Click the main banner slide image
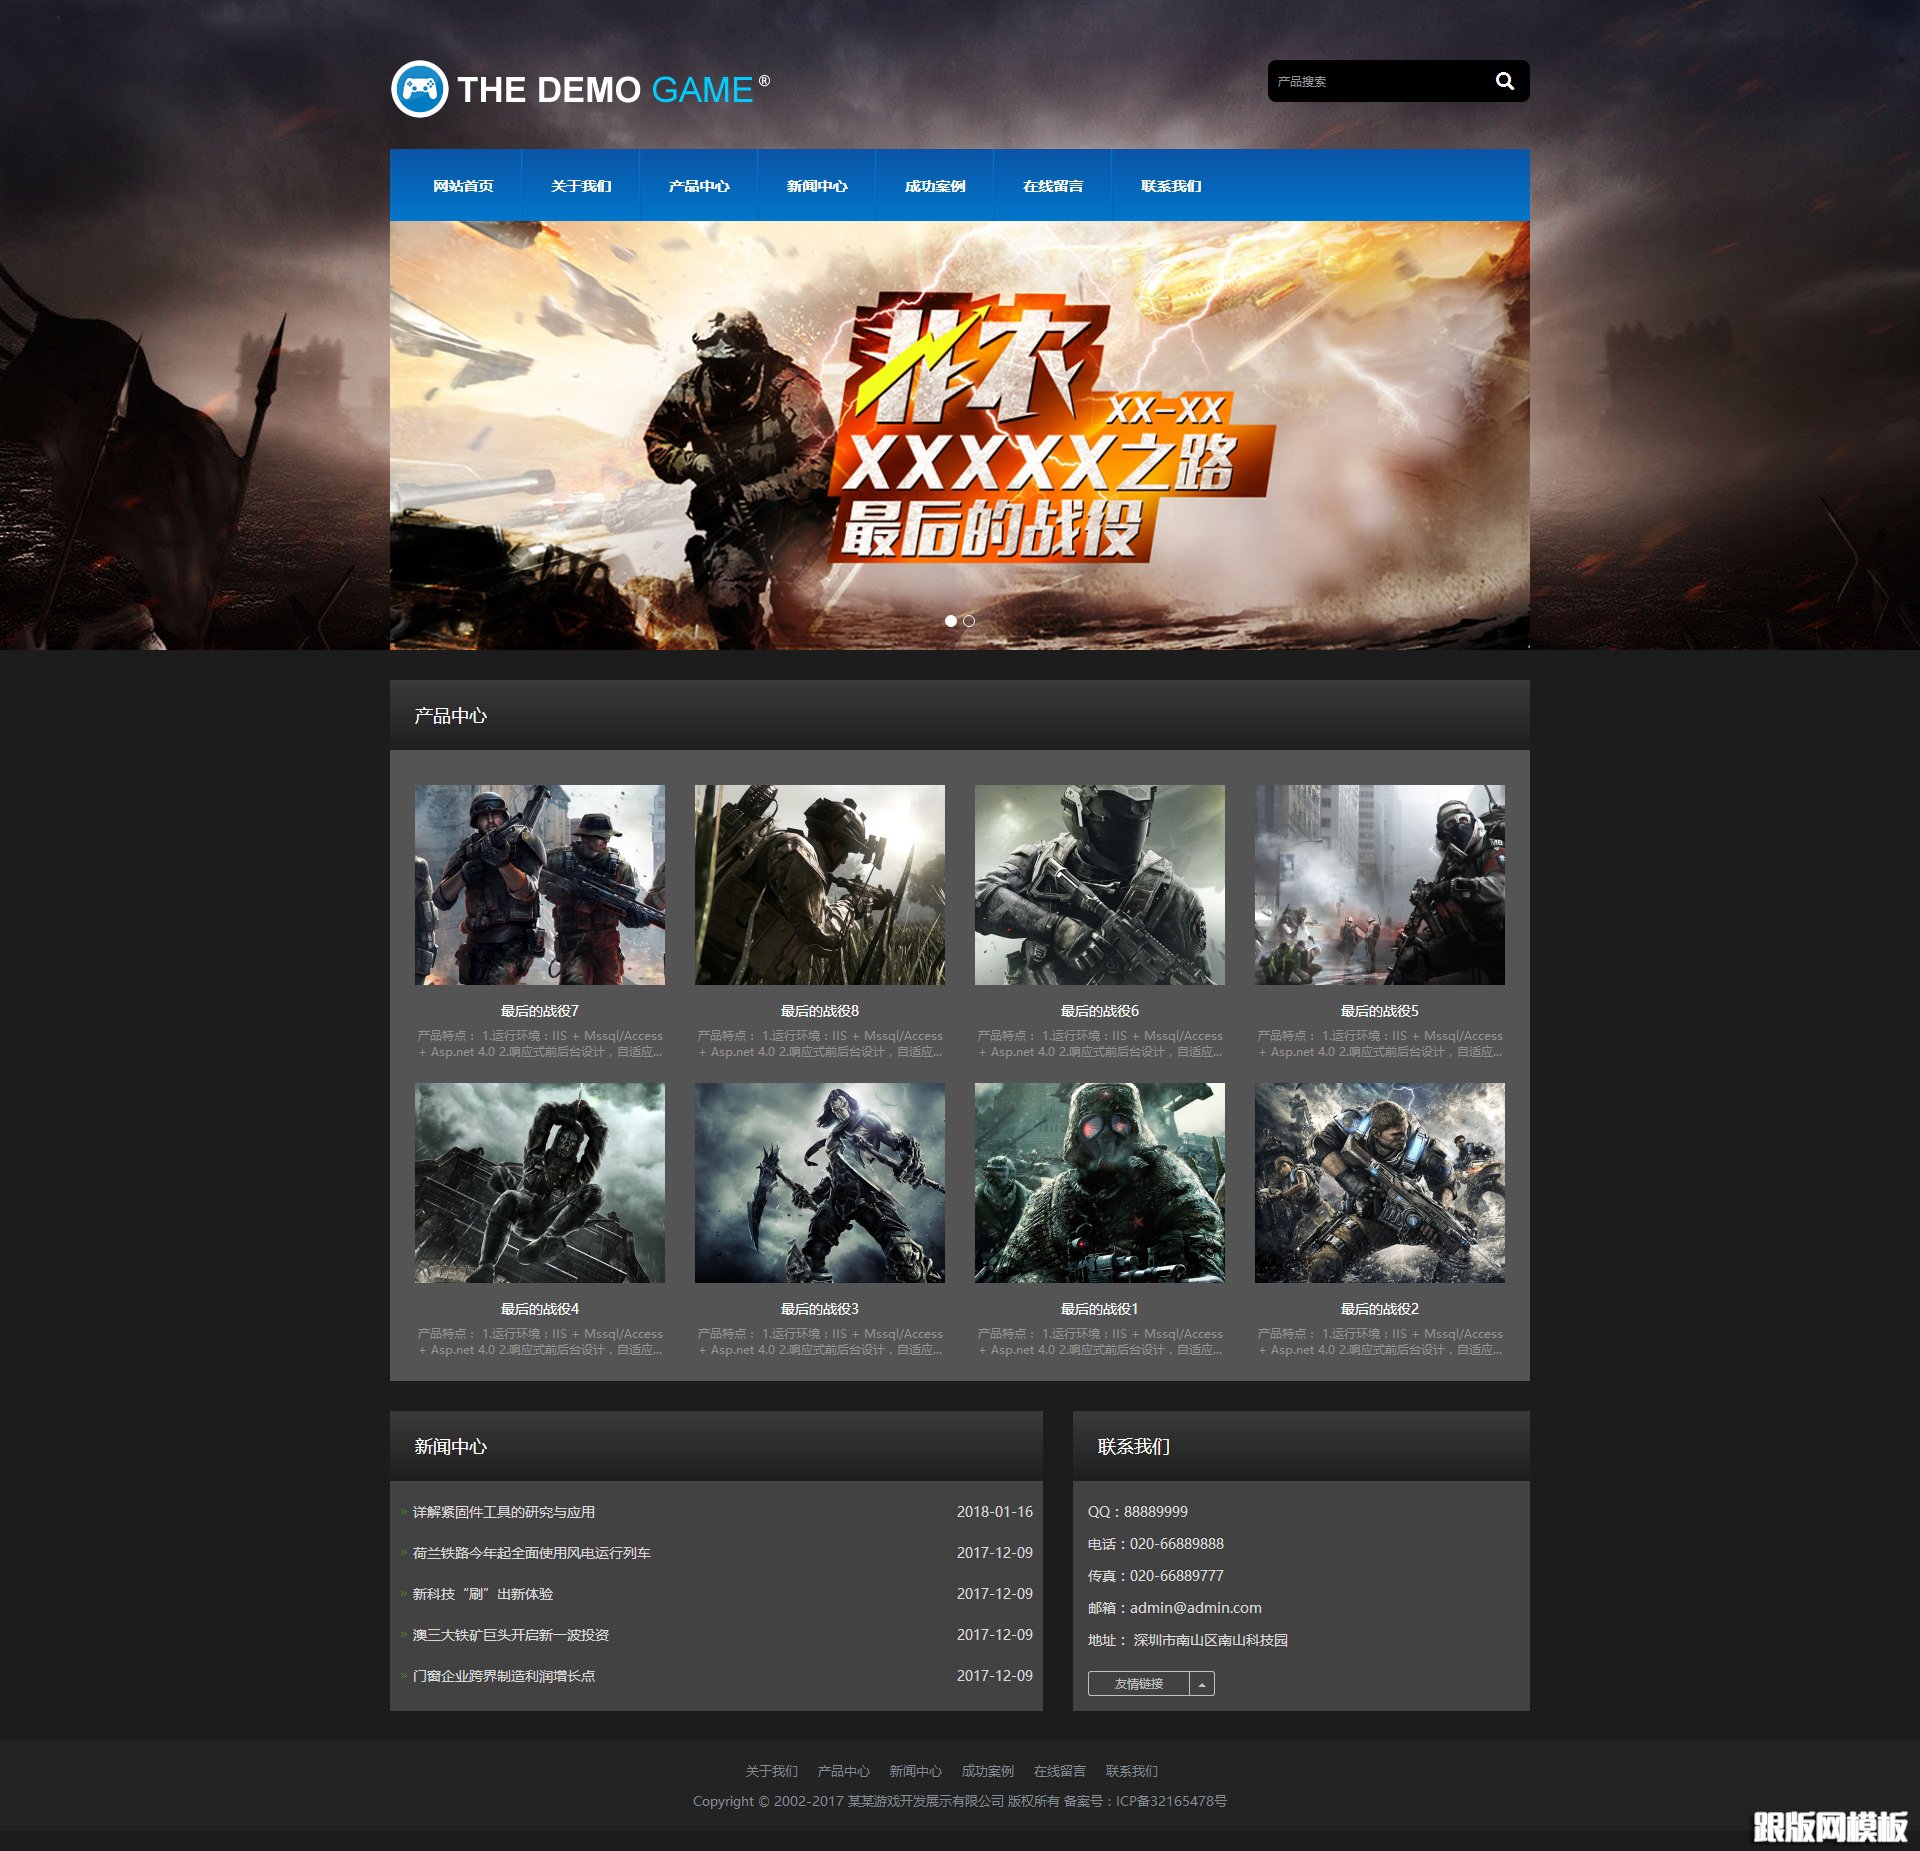 [959, 435]
